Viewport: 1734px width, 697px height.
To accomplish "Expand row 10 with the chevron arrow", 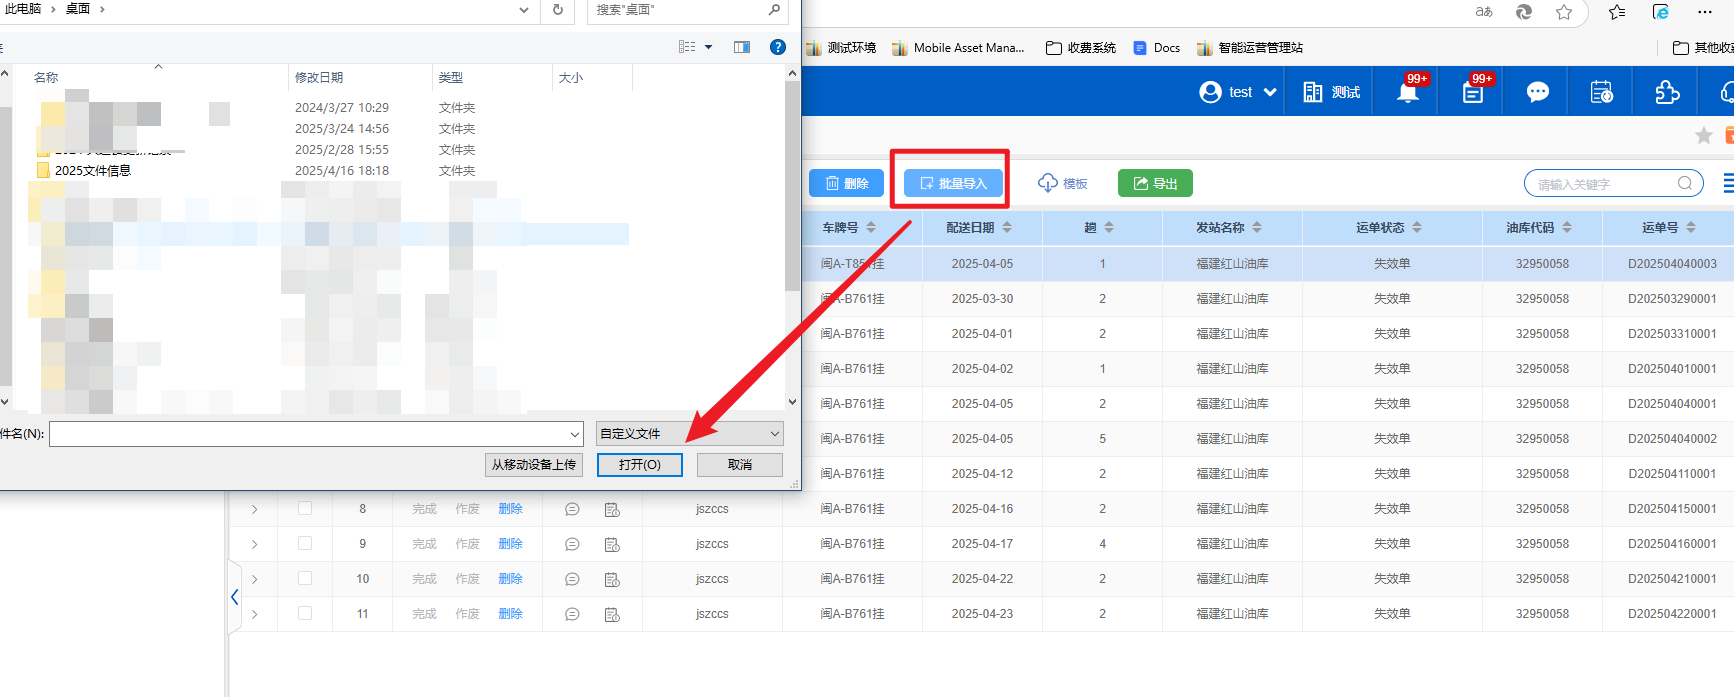I will click(255, 579).
